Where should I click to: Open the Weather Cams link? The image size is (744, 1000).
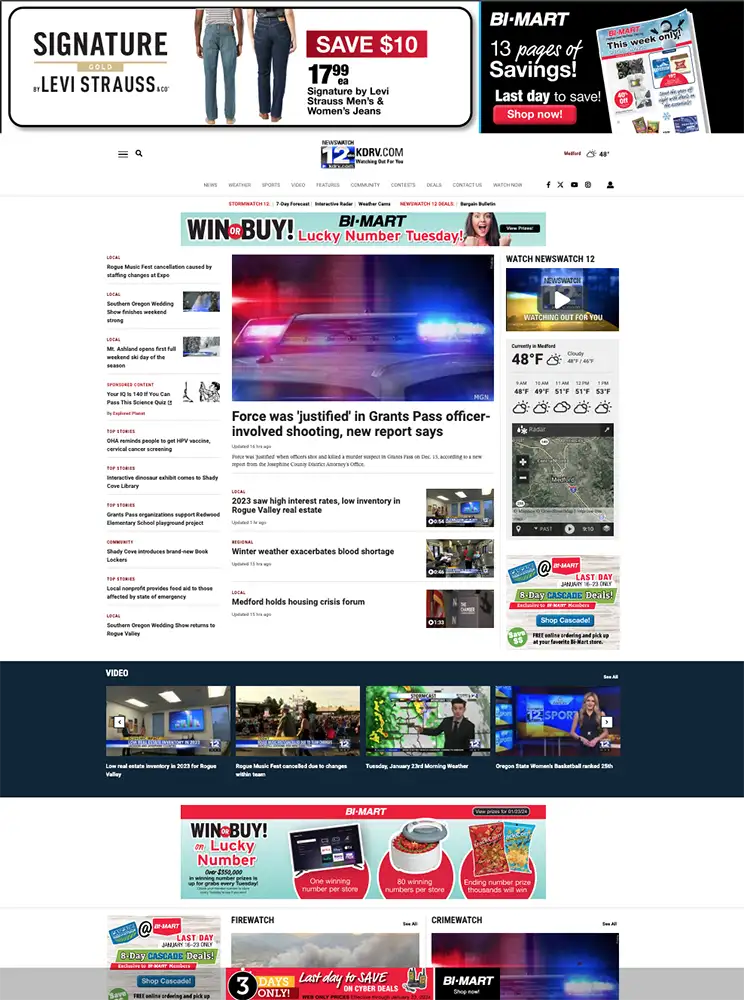coord(374,204)
